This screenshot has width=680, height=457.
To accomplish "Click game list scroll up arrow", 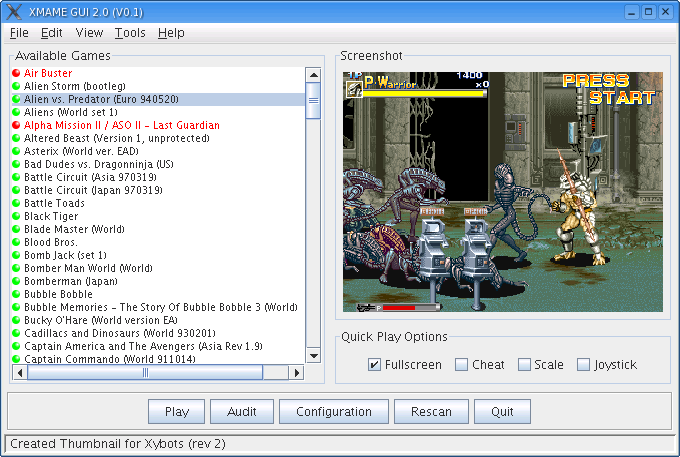I will (x=313, y=75).
